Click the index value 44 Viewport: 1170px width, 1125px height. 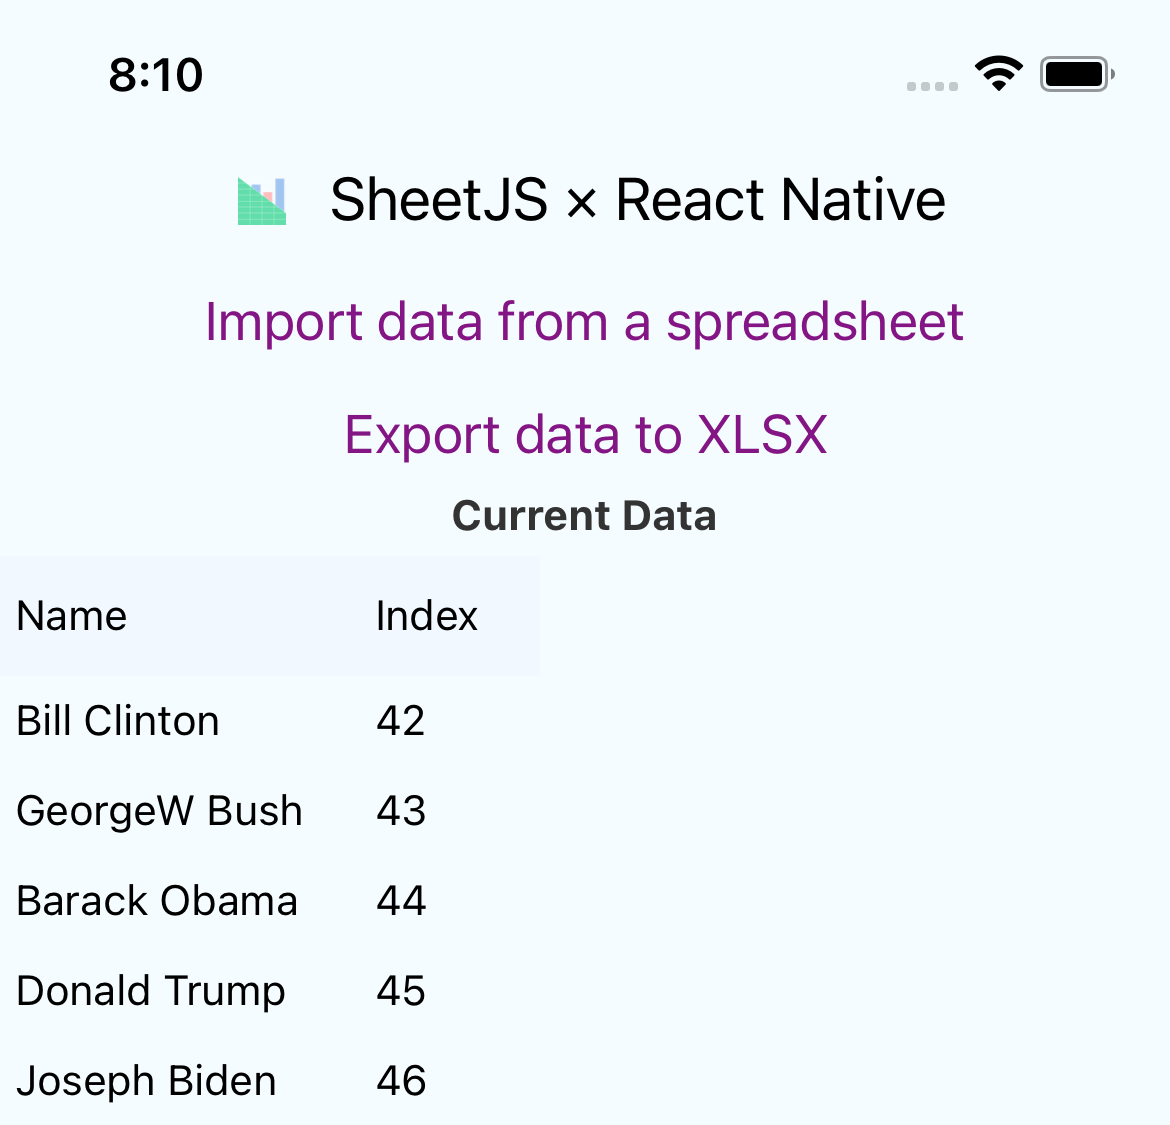(x=400, y=900)
